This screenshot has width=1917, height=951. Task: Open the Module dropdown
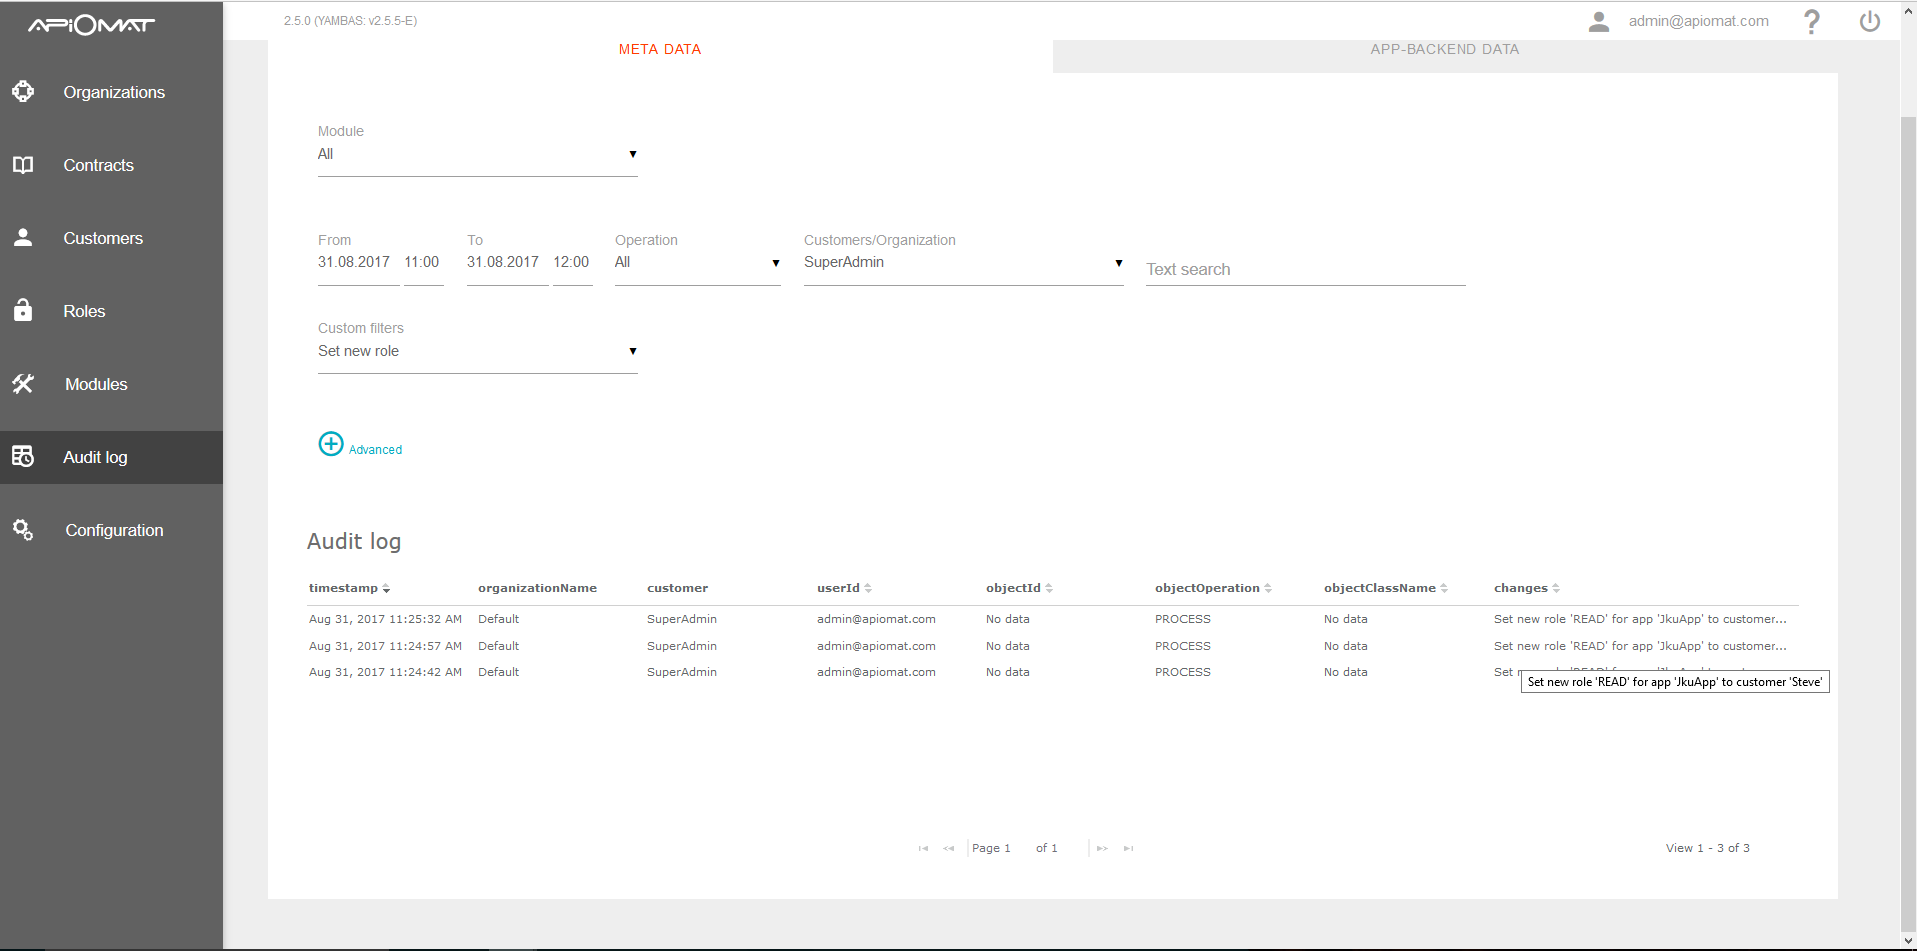coord(477,155)
